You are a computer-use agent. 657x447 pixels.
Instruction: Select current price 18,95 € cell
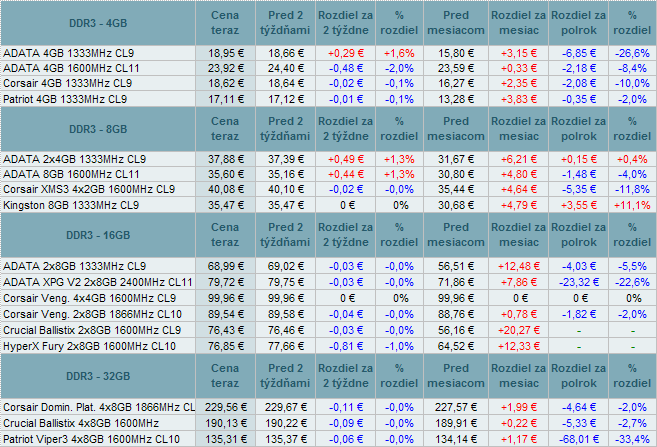226,53
